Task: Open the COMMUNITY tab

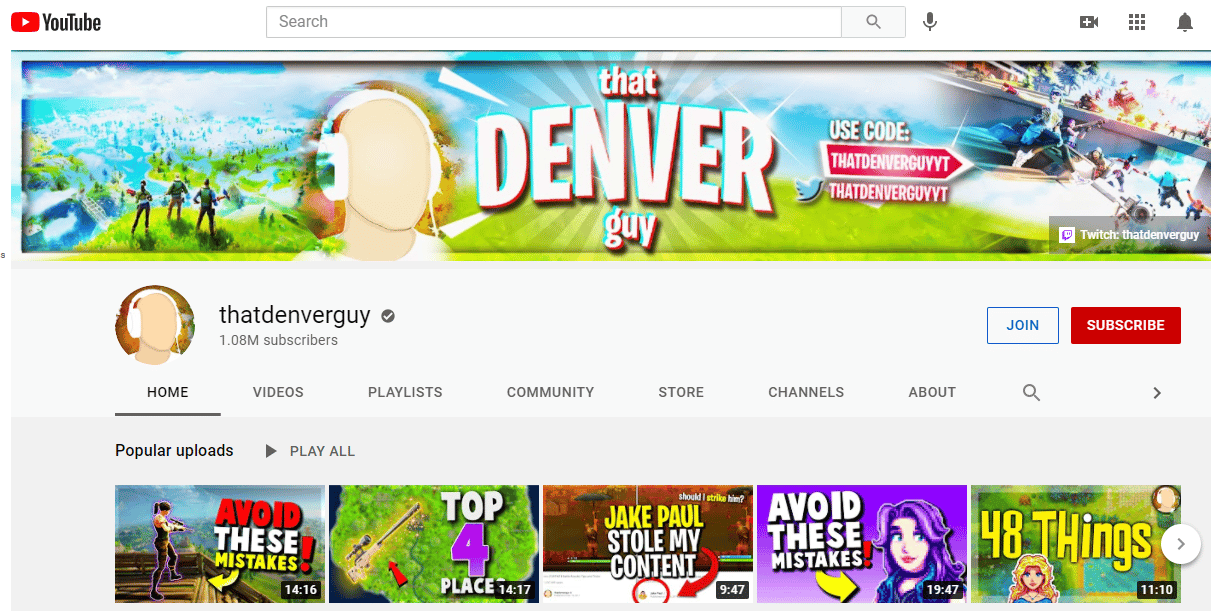Action: (x=550, y=392)
